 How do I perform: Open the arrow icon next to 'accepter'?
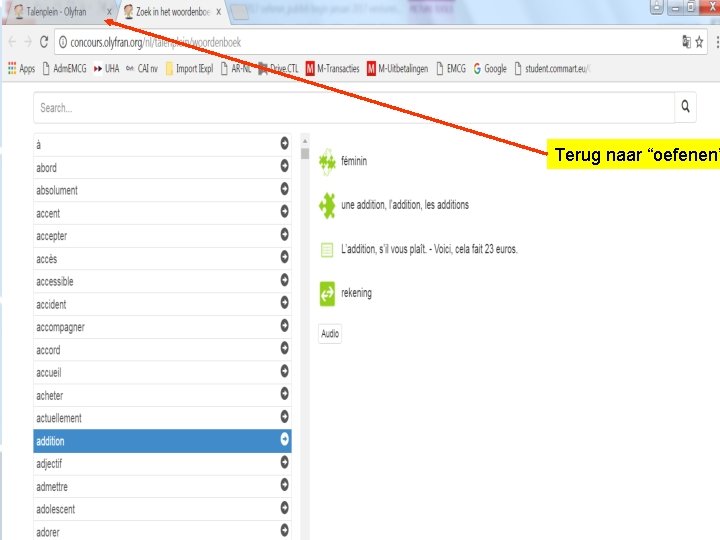[x=284, y=234]
